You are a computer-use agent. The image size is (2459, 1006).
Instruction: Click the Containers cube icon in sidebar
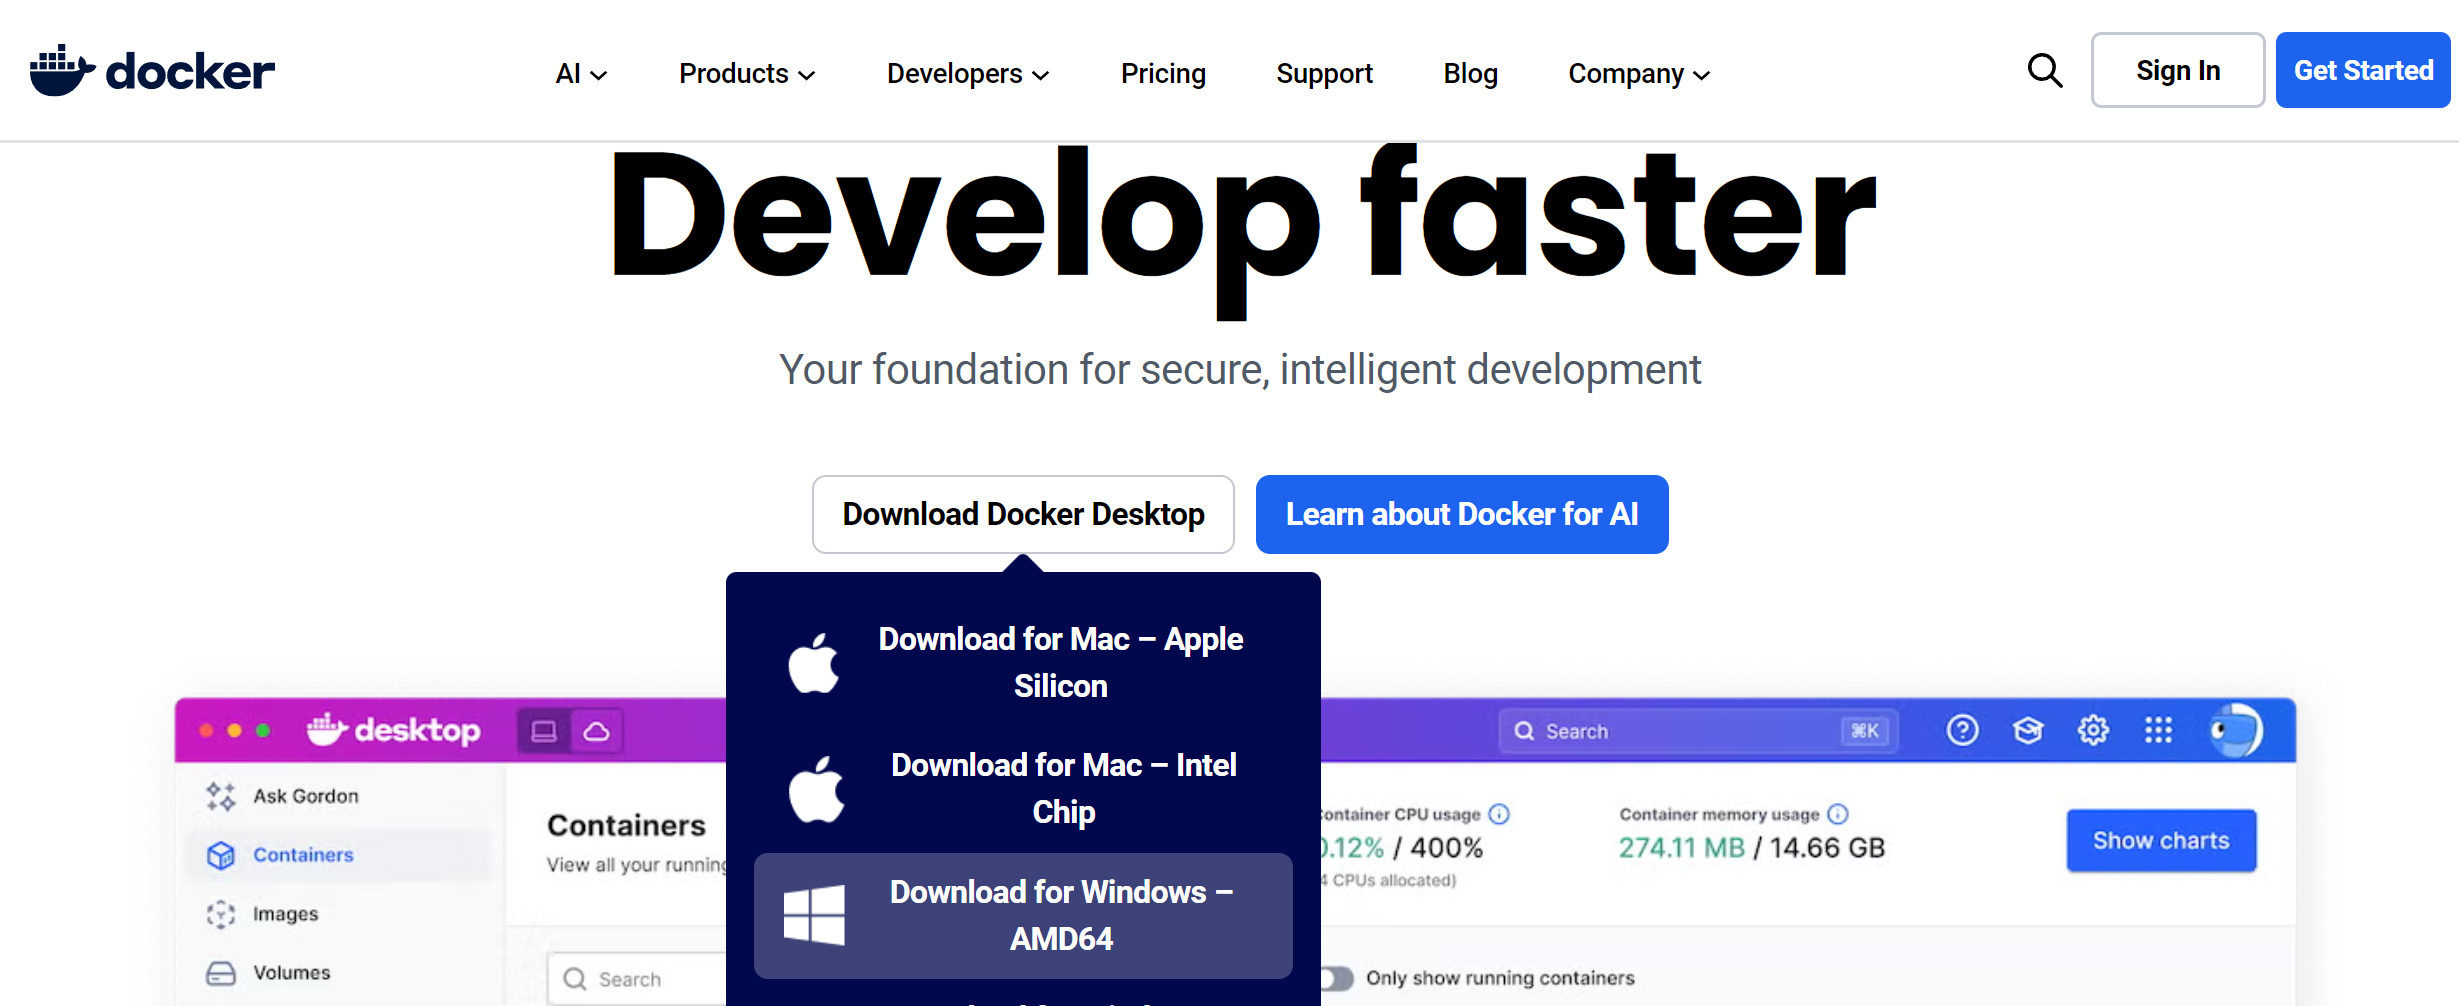[221, 855]
